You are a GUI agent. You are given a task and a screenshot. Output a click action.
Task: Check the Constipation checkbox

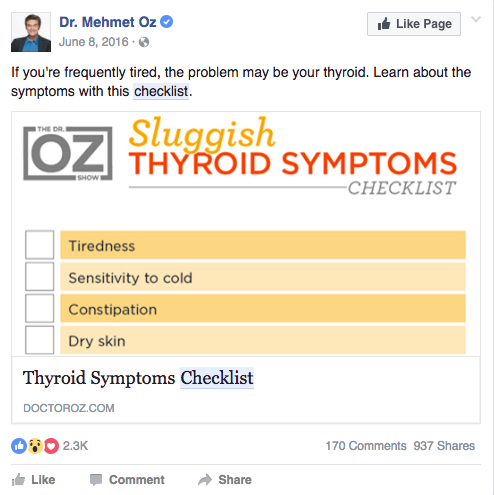pyautogui.click(x=39, y=308)
